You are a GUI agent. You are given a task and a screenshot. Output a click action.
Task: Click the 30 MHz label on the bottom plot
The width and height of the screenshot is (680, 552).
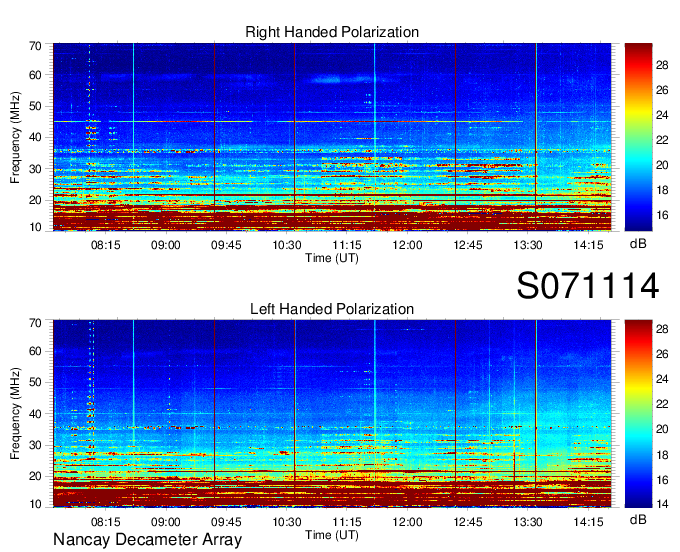tap(35, 445)
